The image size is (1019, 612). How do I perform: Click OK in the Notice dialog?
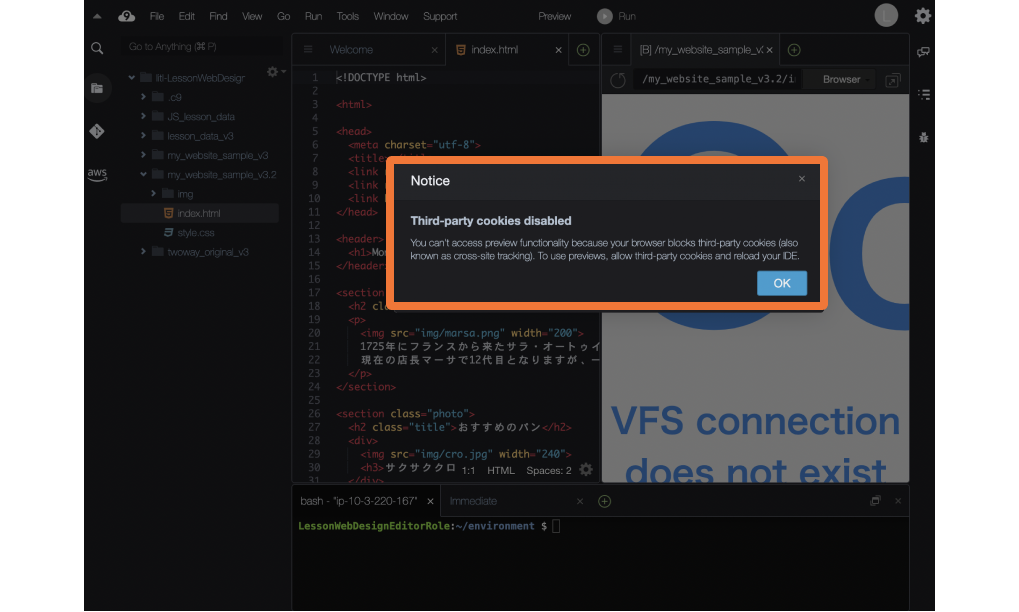[781, 283]
